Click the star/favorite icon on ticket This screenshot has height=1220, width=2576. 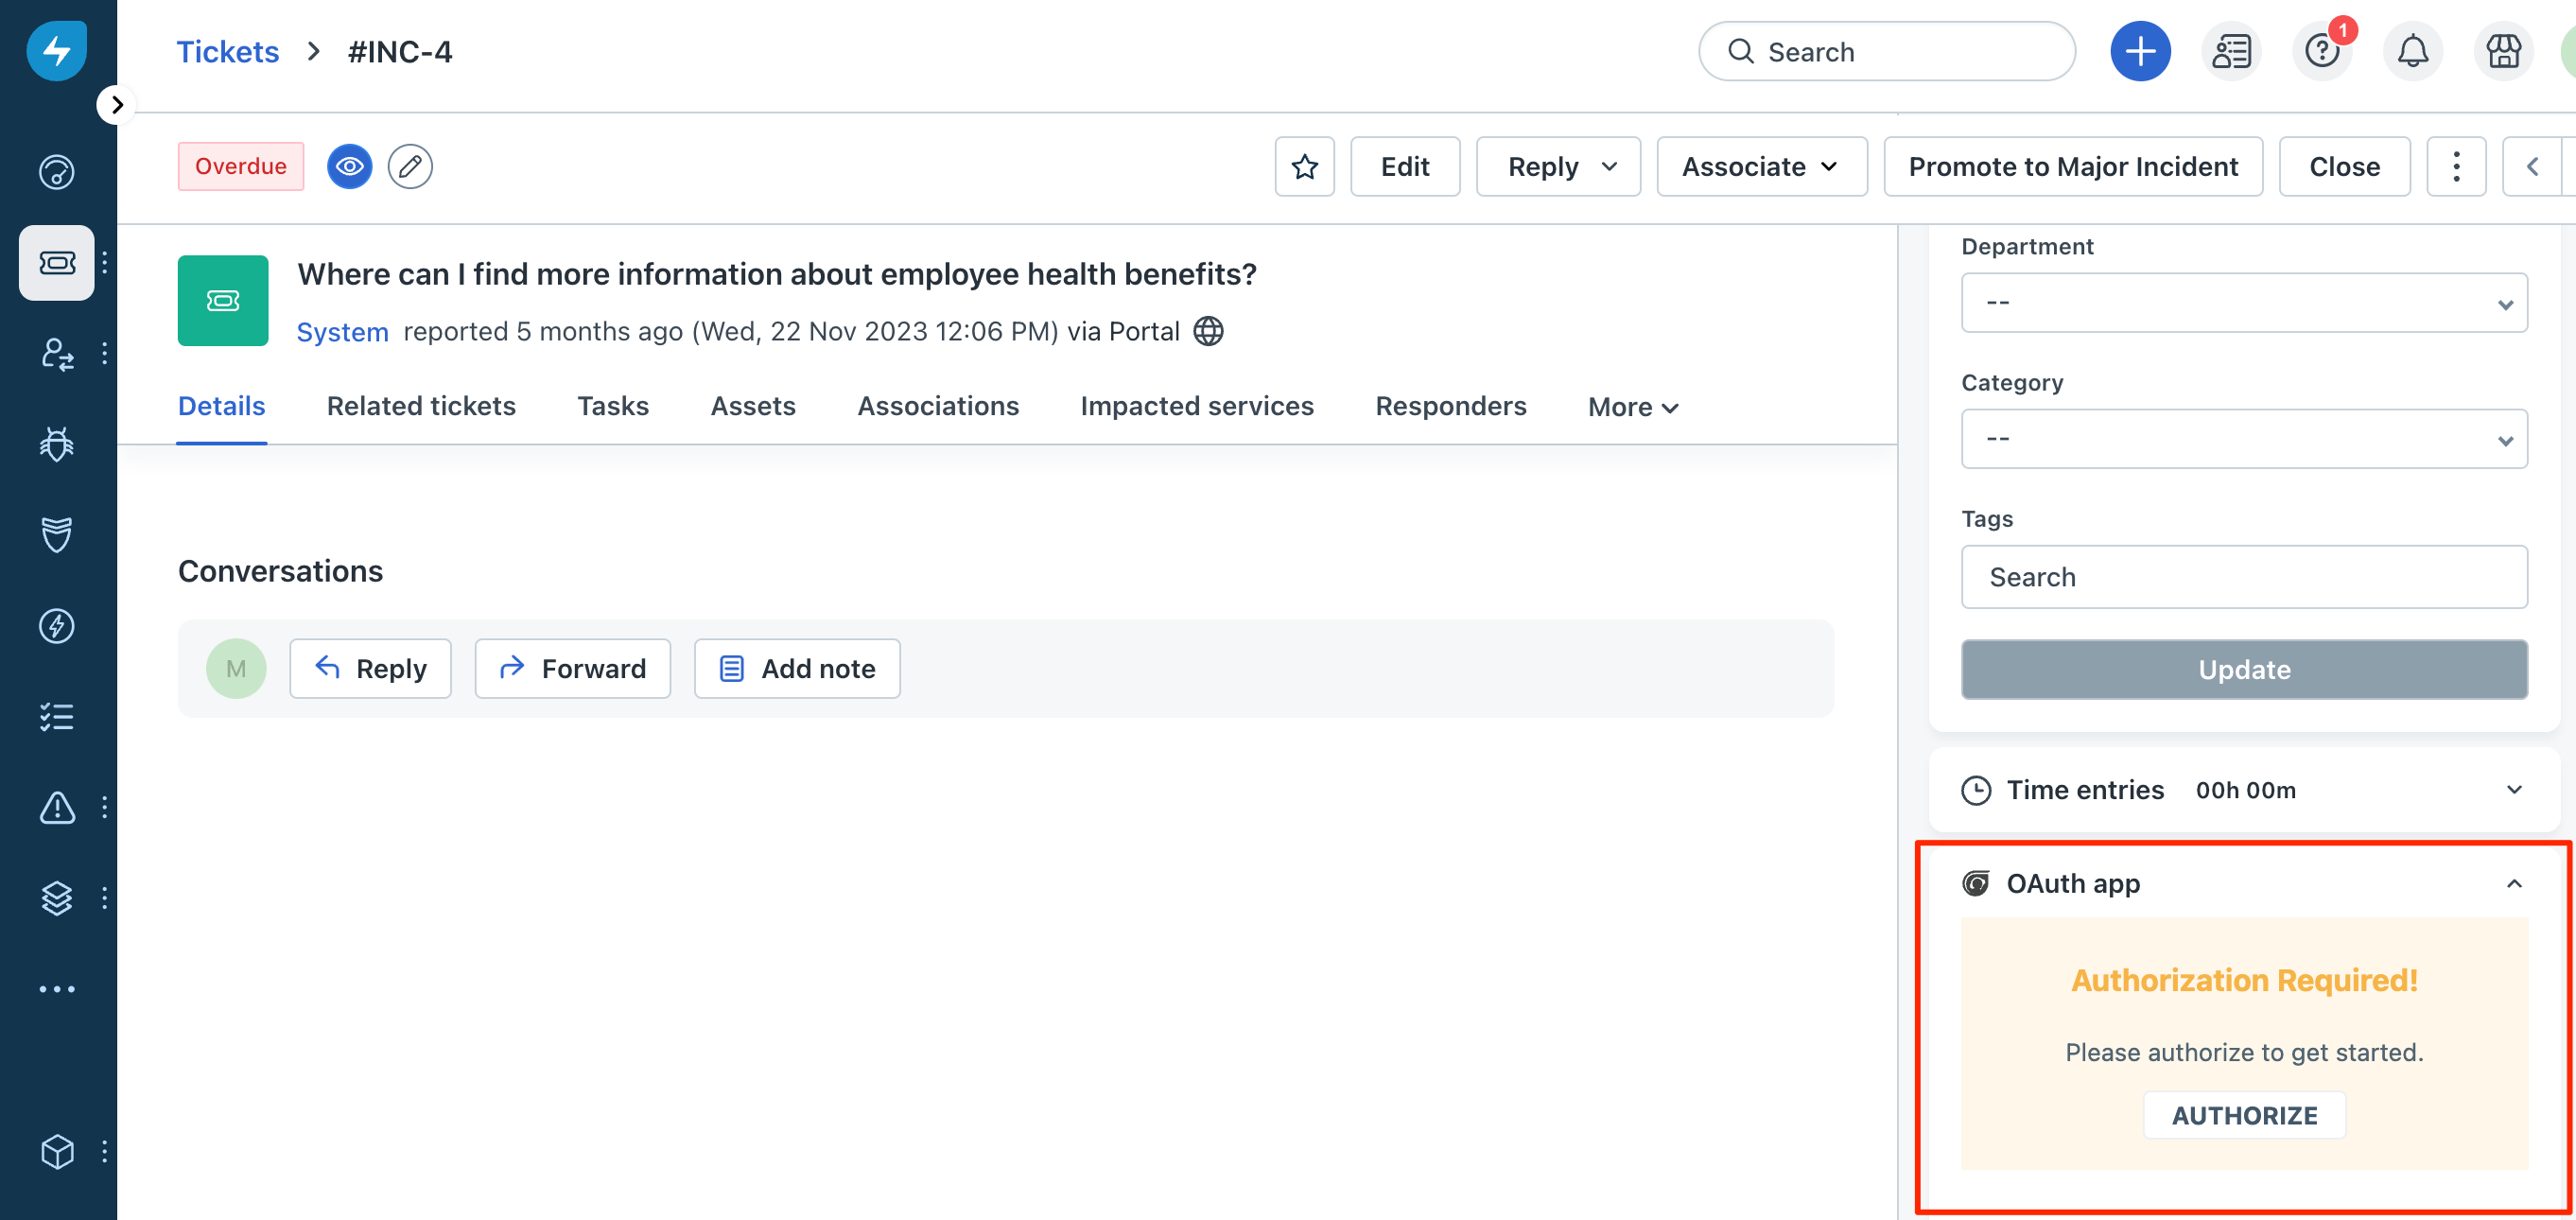tap(1304, 165)
